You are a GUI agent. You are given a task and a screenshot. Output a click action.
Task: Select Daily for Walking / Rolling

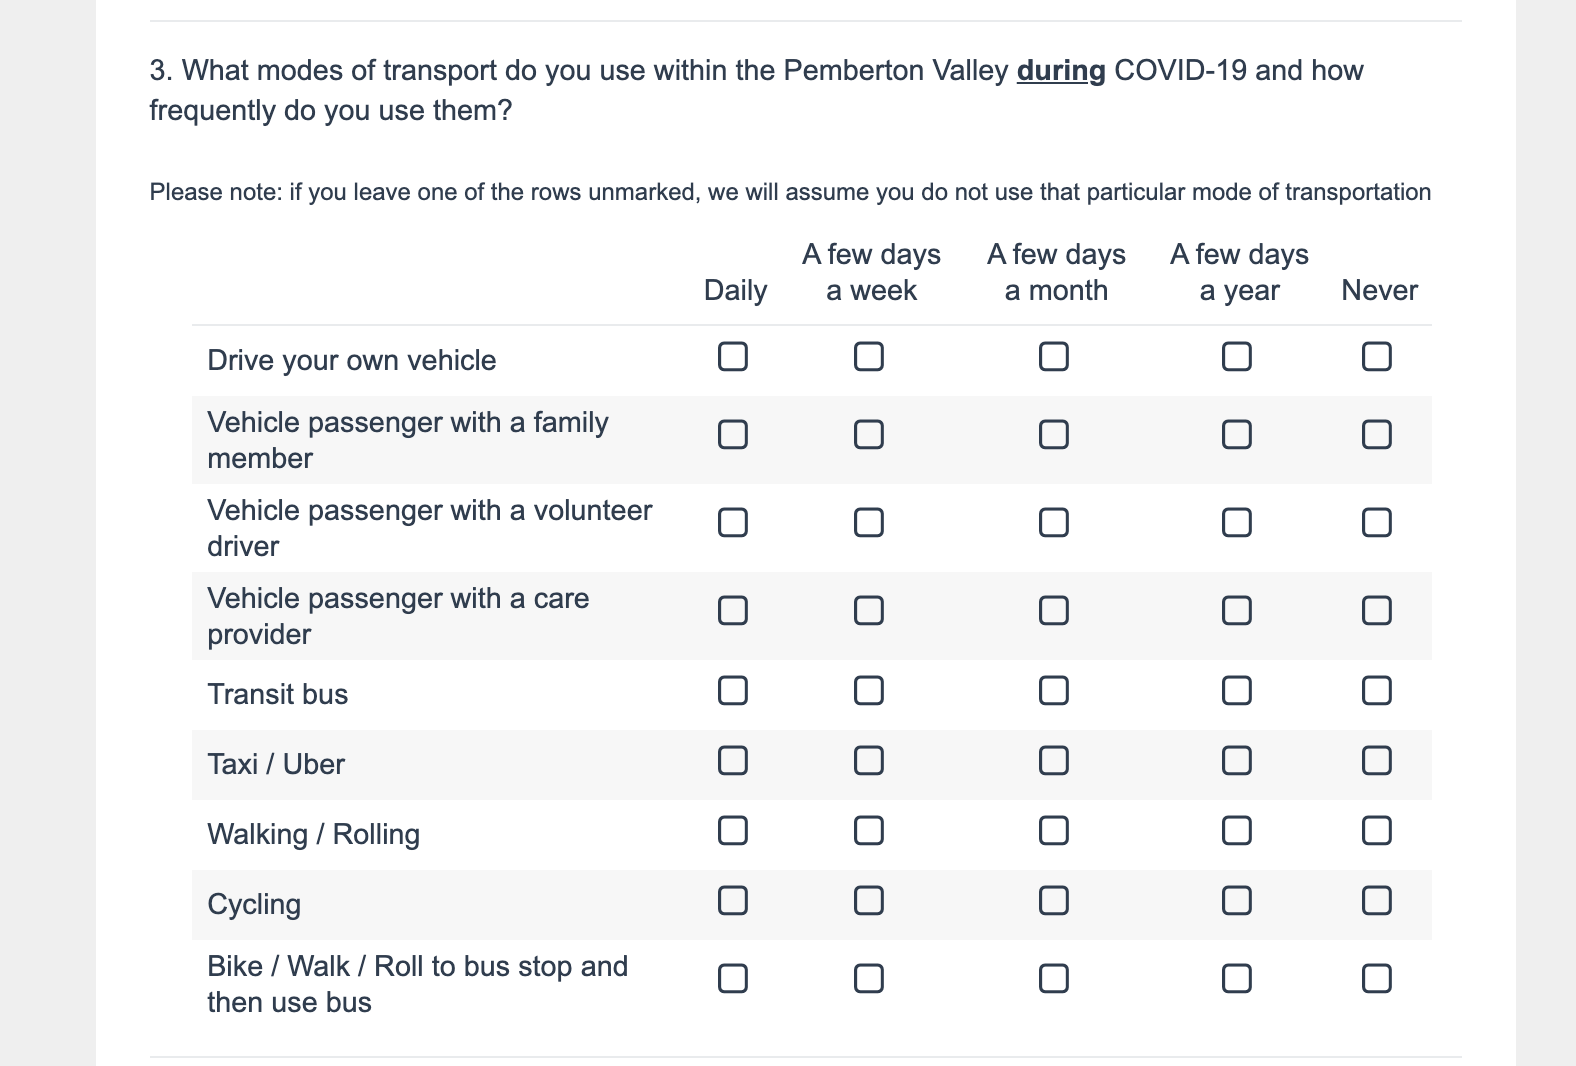pos(733,831)
